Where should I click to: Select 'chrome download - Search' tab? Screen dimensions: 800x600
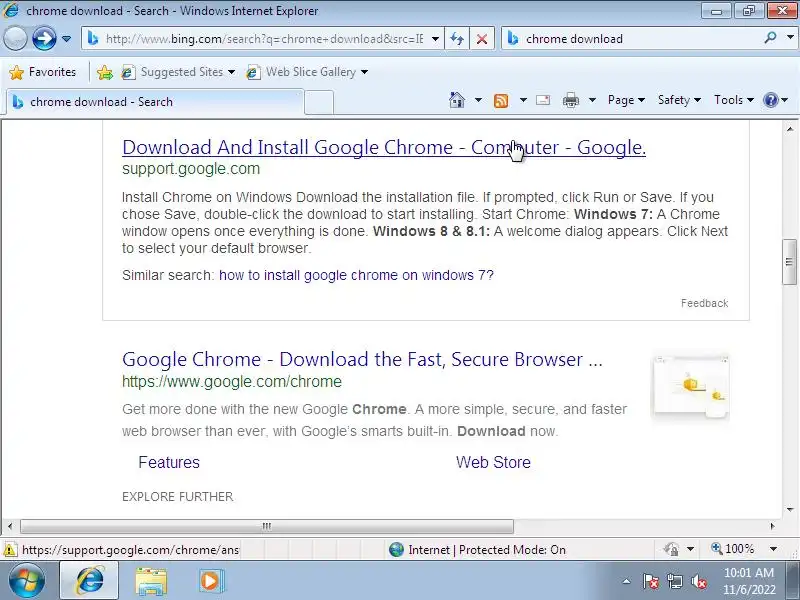(155, 102)
